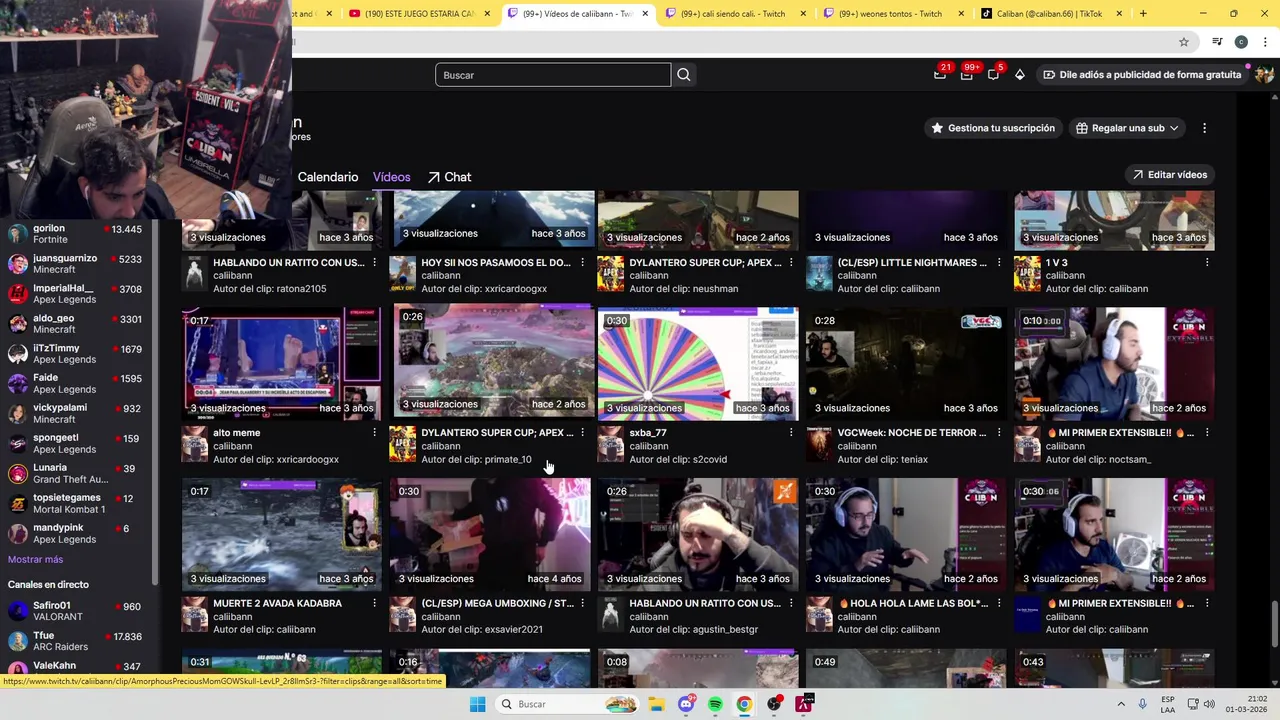Image resolution: width=1280 pixels, height=720 pixels.
Task: Open the Twitch inbox icon showing 21
Action: (x=940, y=74)
